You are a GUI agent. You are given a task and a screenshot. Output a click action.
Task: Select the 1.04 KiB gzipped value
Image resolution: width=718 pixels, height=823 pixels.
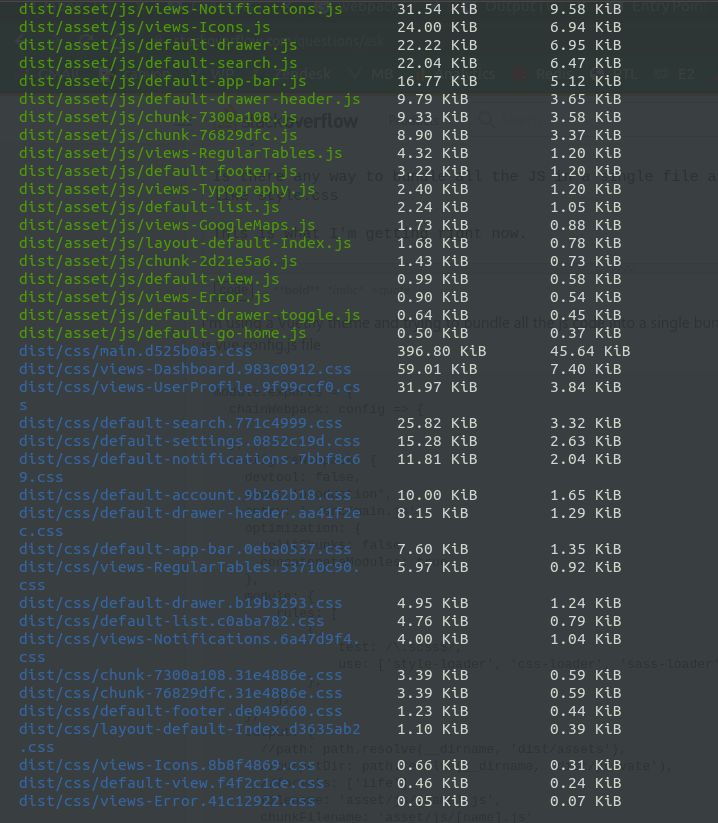tap(586, 639)
